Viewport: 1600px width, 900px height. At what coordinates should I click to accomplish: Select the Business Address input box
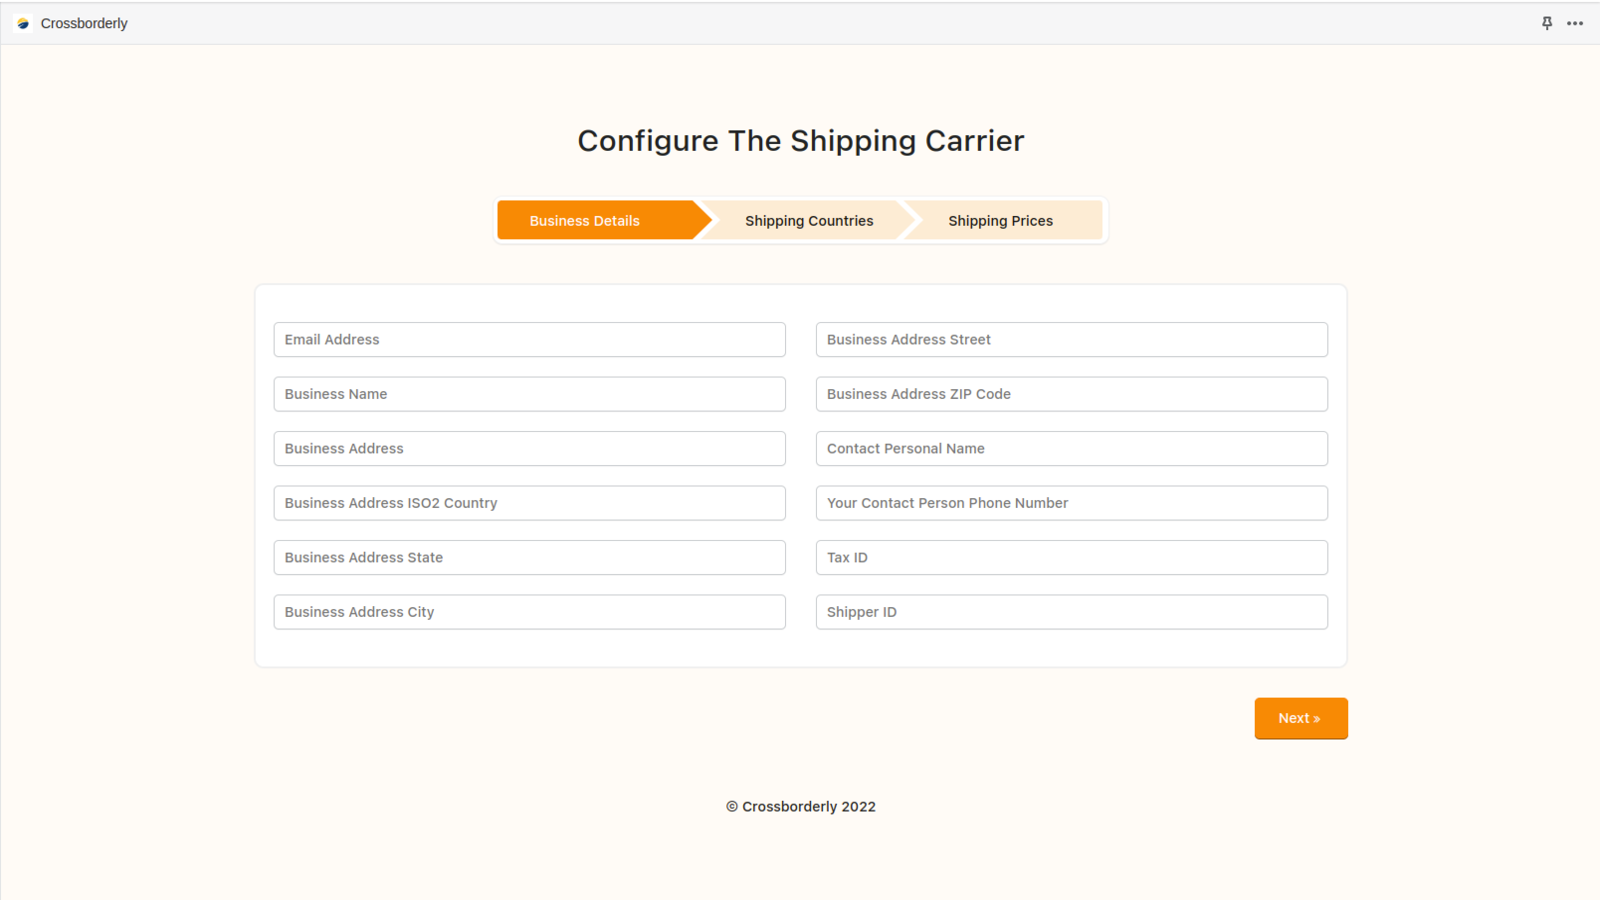[x=530, y=448]
